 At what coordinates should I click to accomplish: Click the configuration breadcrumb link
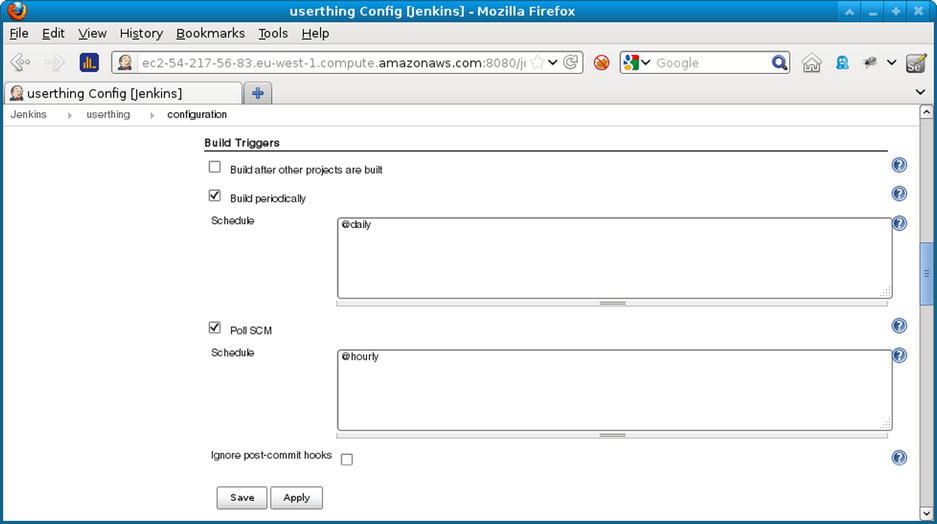(x=197, y=114)
